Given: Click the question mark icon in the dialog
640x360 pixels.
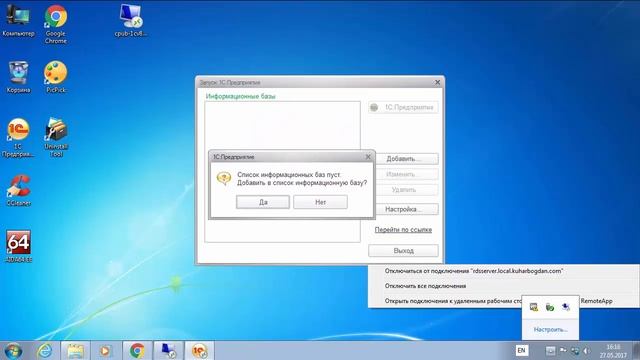Looking at the screenshot, I should pyautogui.click(x=224, y=178).
